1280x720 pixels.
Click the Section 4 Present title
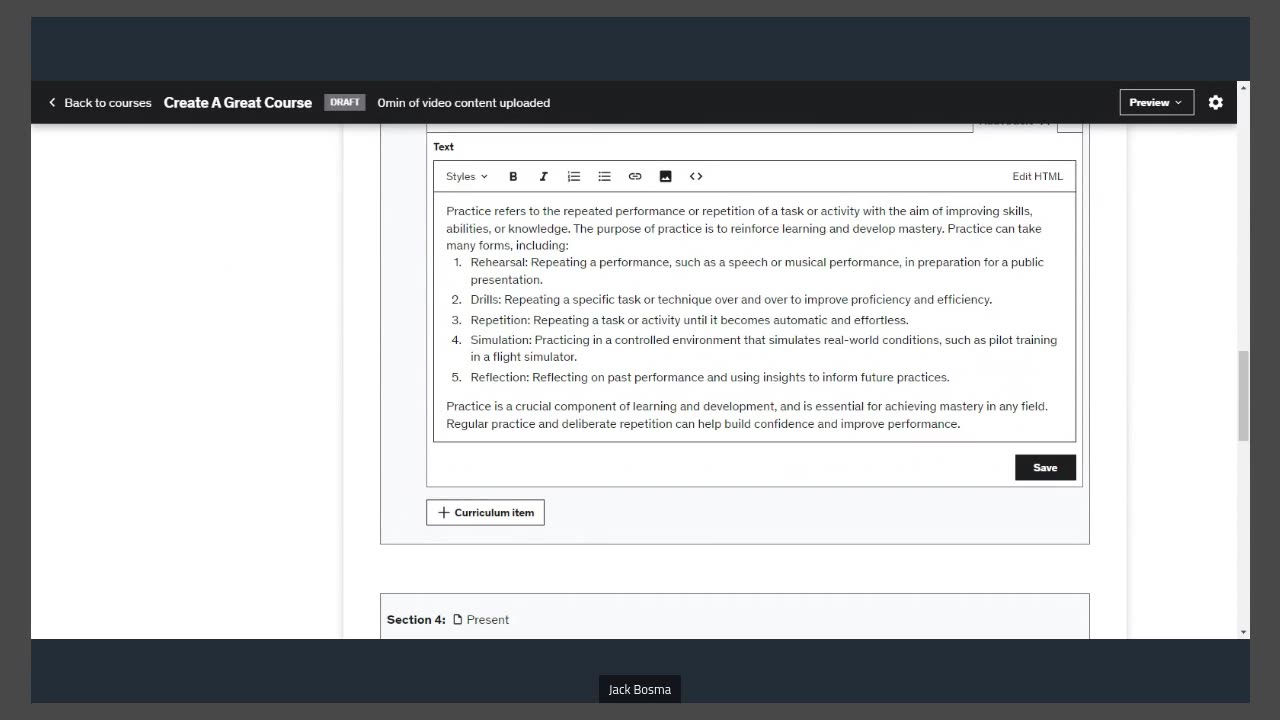click(448, 619)
